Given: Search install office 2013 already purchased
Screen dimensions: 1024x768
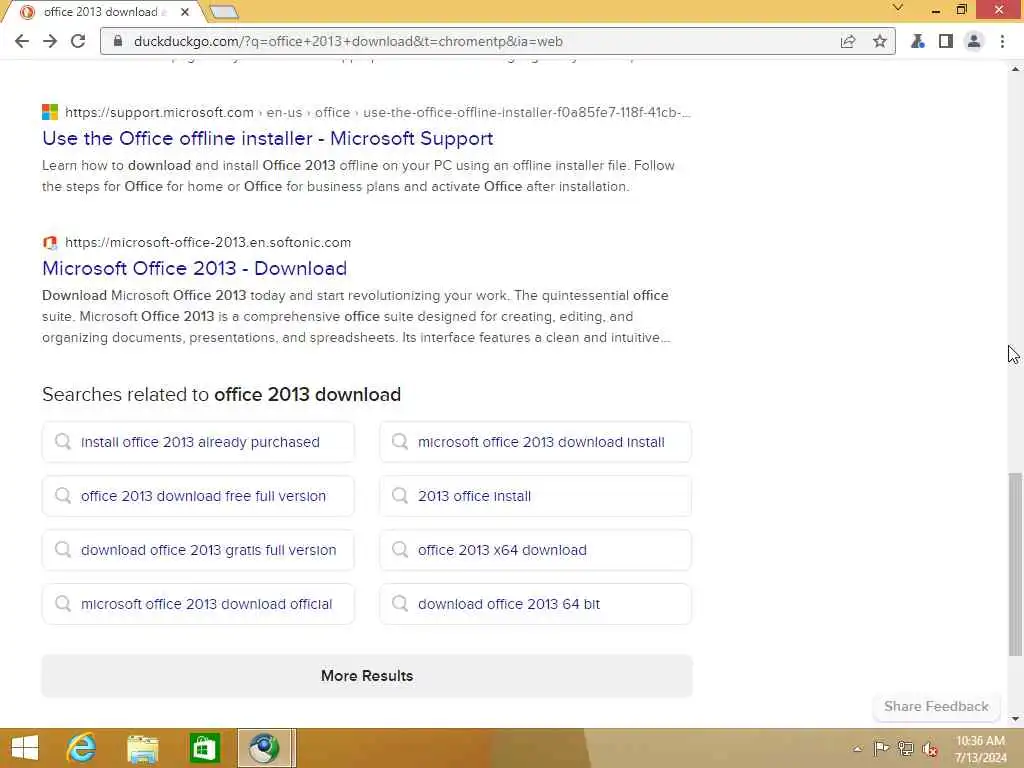Looking at the screenshot, I should pyautogui.click(x=198, y=442).
